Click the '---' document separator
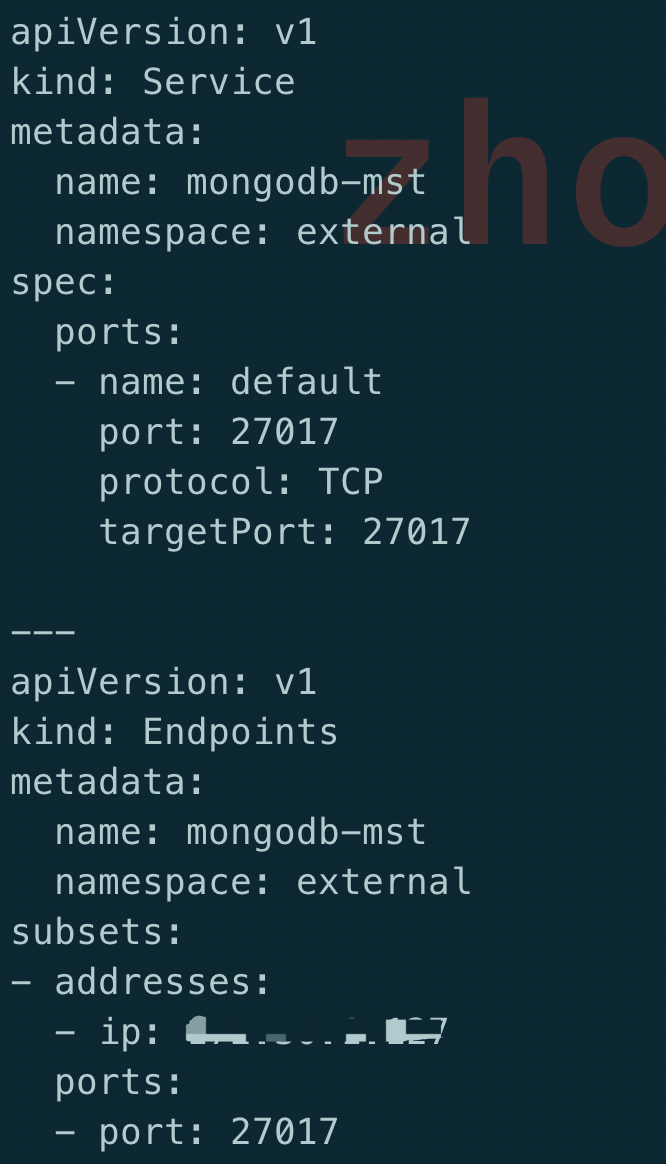 tap(43, 632)
